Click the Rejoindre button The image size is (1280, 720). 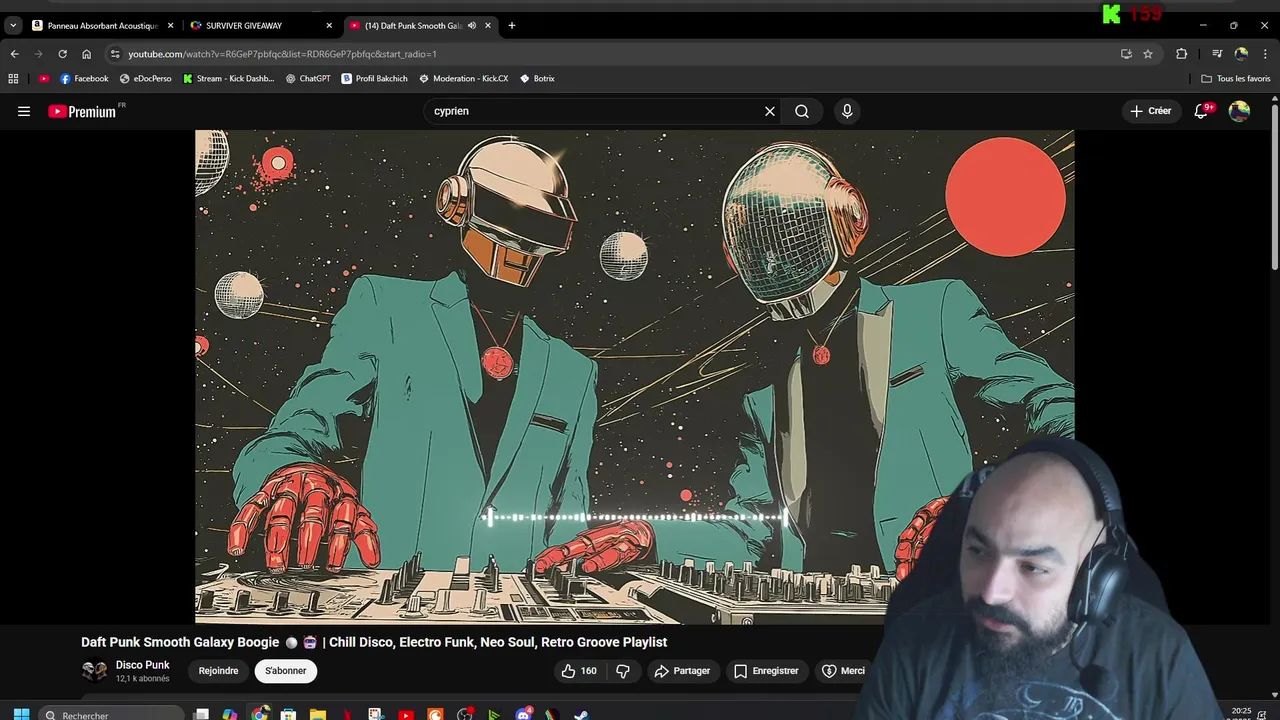[218, 671]
